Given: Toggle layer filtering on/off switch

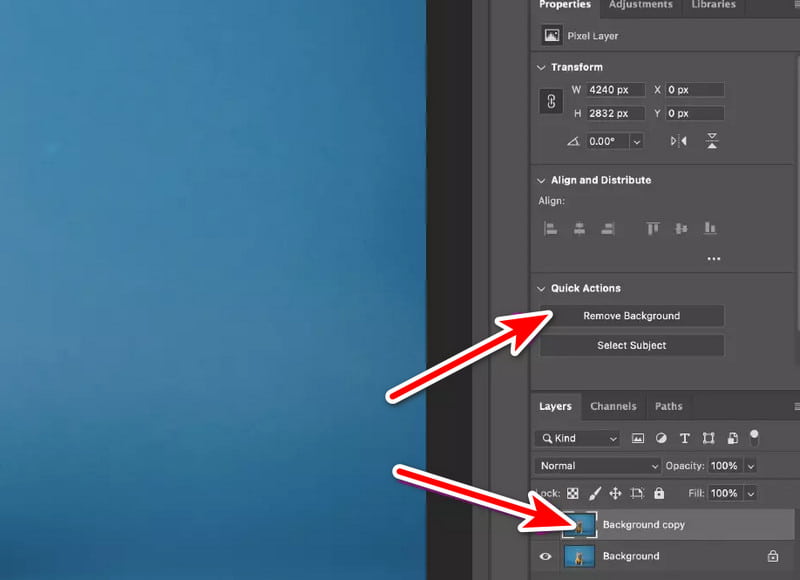Looking at the screenshot, I should coord(755,436).
